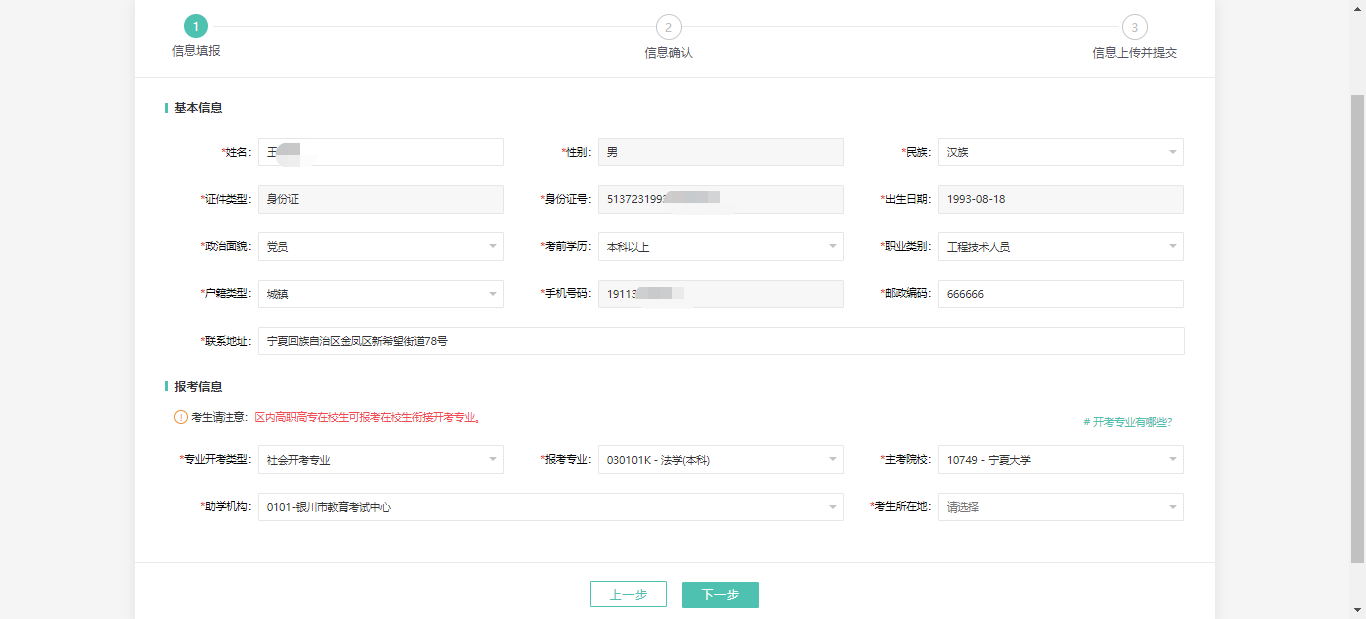Expand the 专业开考类型 dropdown

click(x=380, y=460)
